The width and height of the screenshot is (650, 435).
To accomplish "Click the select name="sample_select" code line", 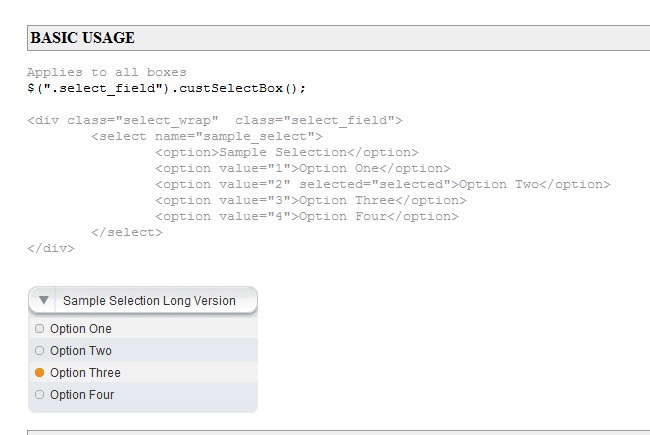I will tap(206, 136).
